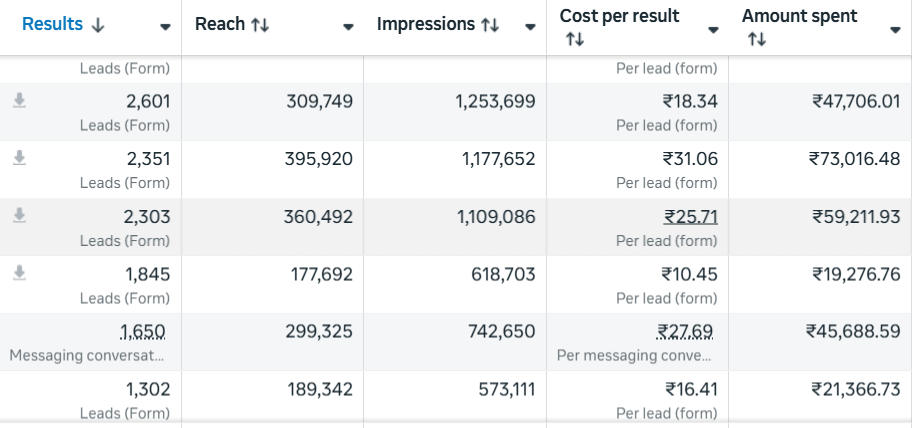Click sort arrows under Cost per result

pyautogui.click(x=574, y=40)
